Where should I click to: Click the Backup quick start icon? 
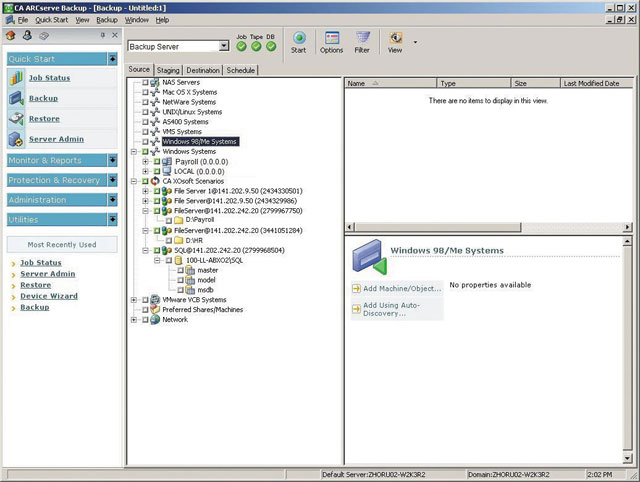(16, 98)
